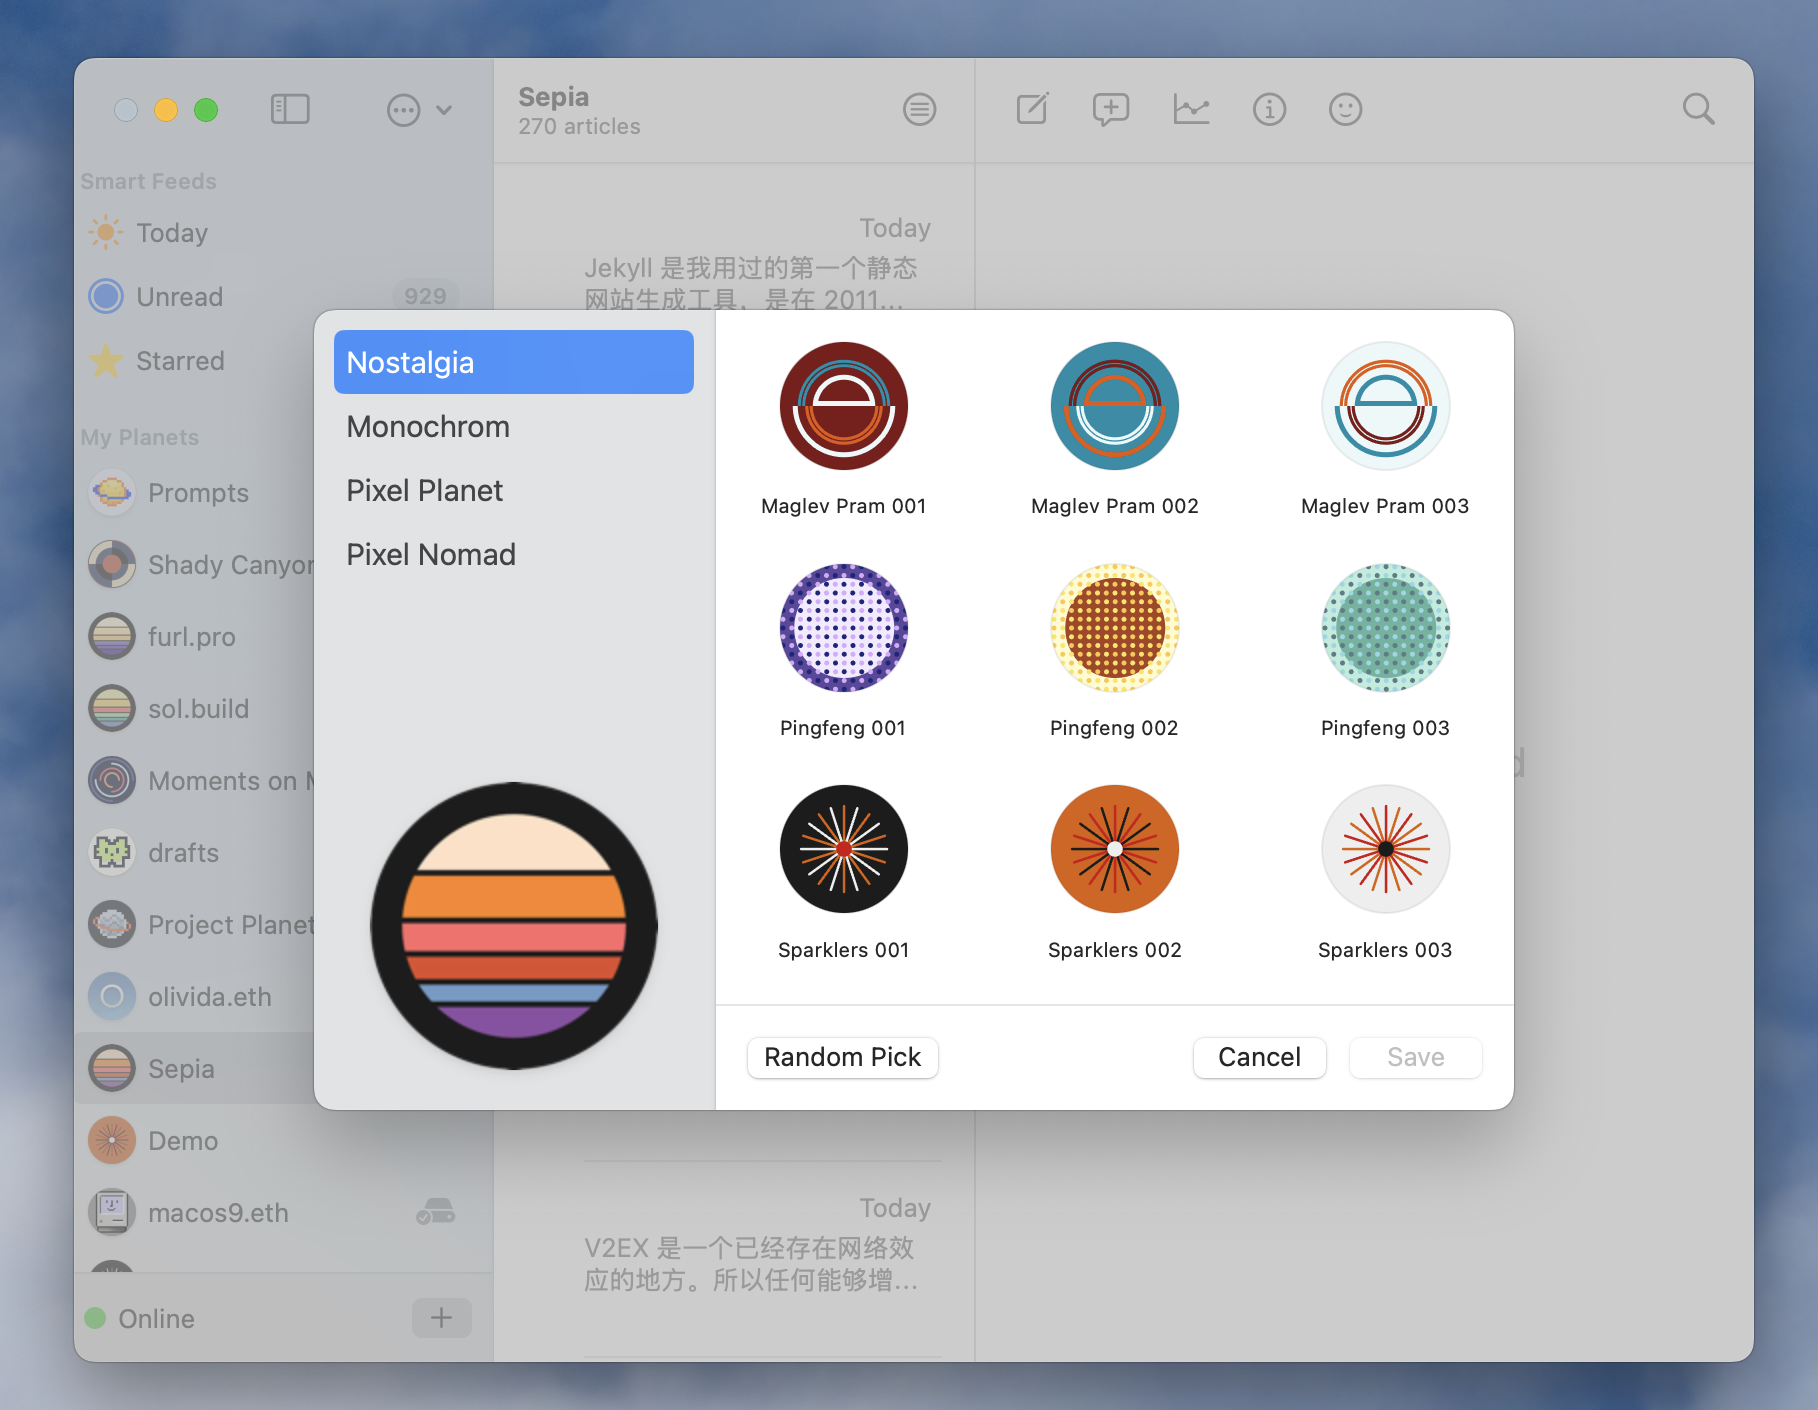Open search with magnifier icon
The height and width of the screenshot is (1410, 1818).
click(1698, 109)
